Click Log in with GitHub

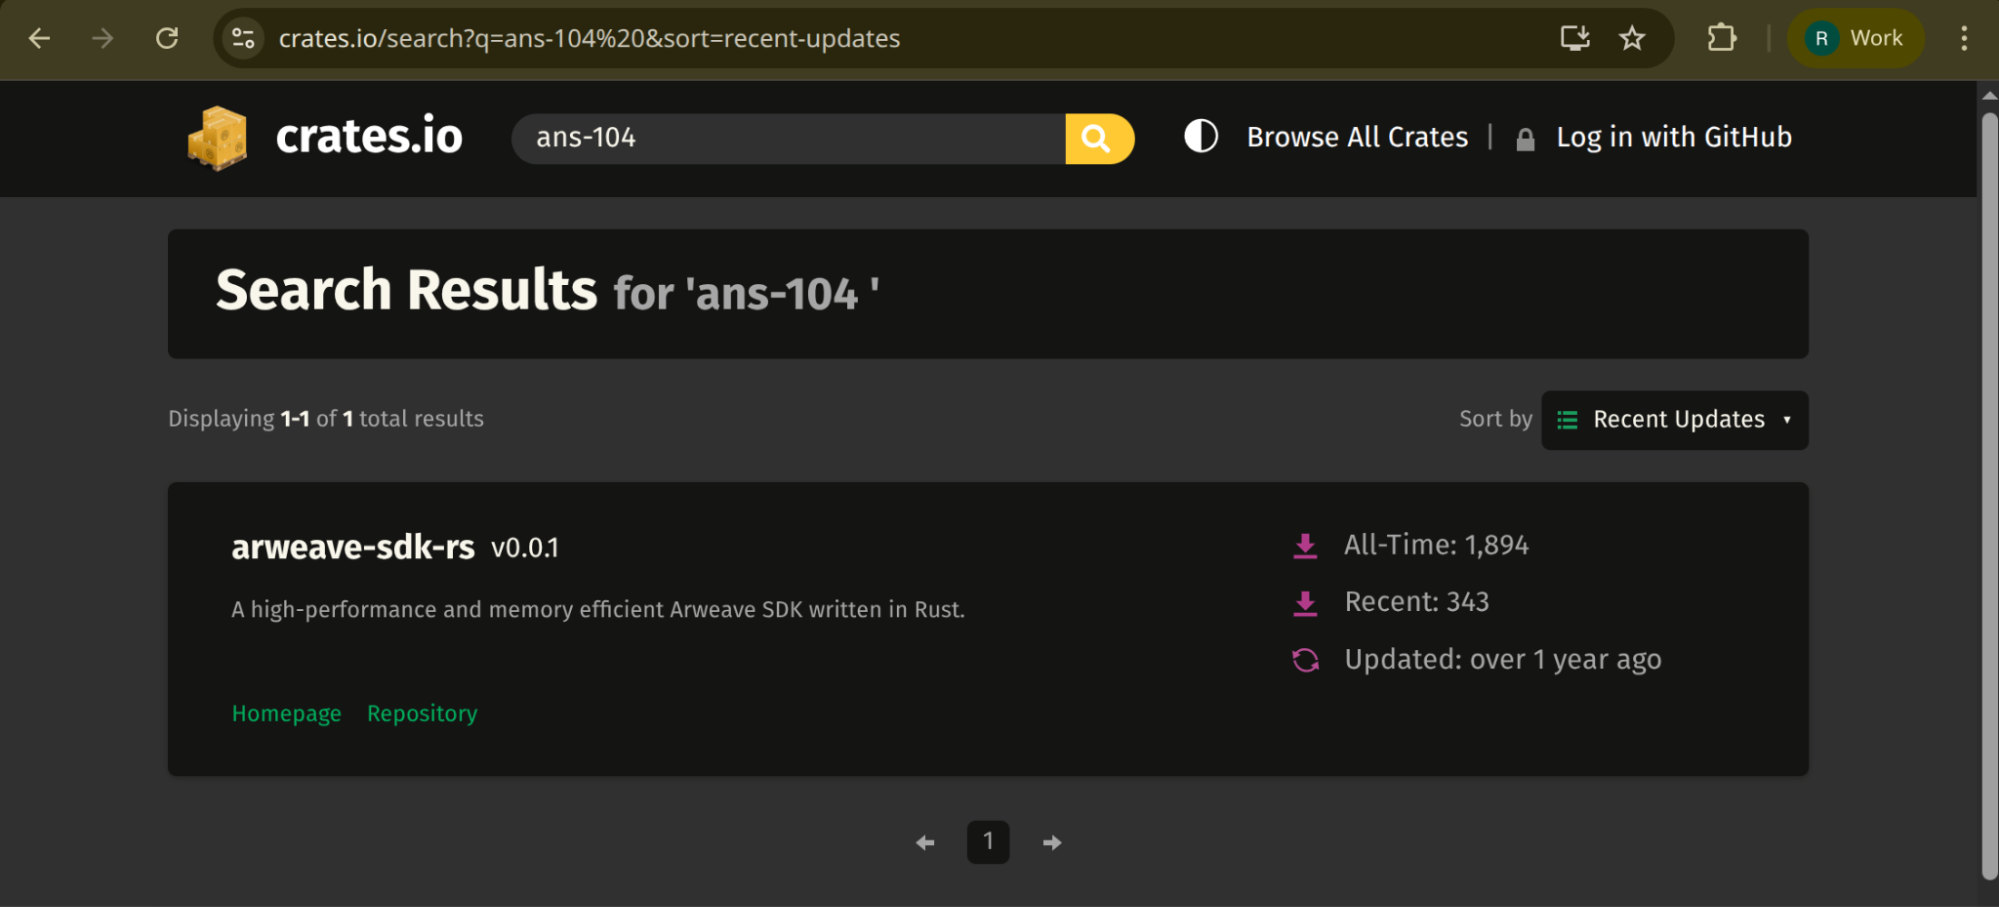tap(1673, 137)
